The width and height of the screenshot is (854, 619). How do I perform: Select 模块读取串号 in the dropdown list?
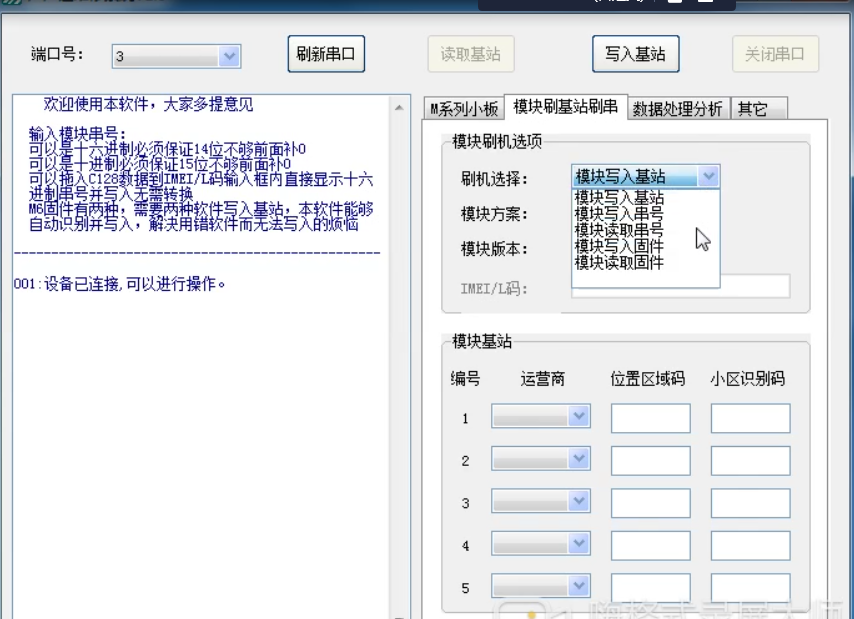tap(645, 230)
